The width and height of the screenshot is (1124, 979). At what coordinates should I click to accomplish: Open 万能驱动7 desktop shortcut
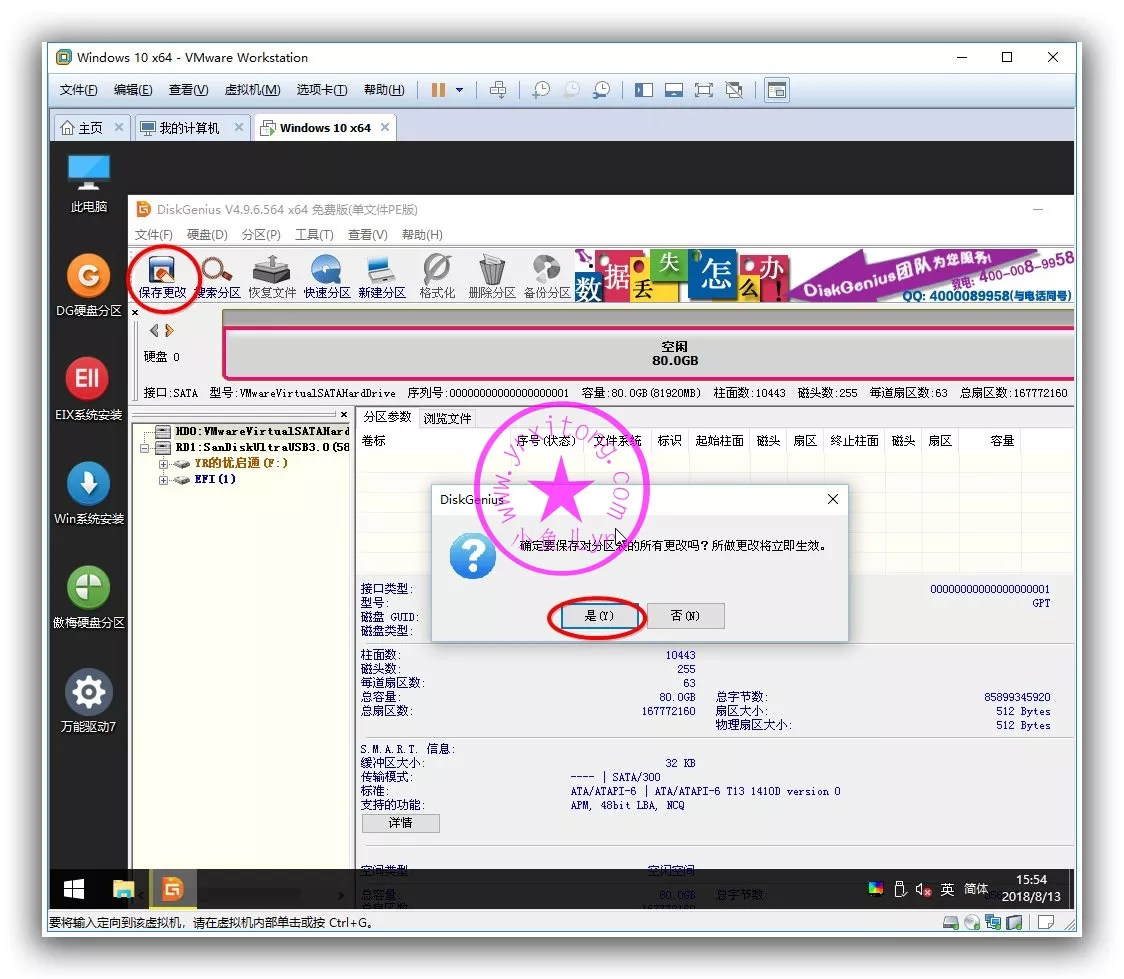click(89, 701)
